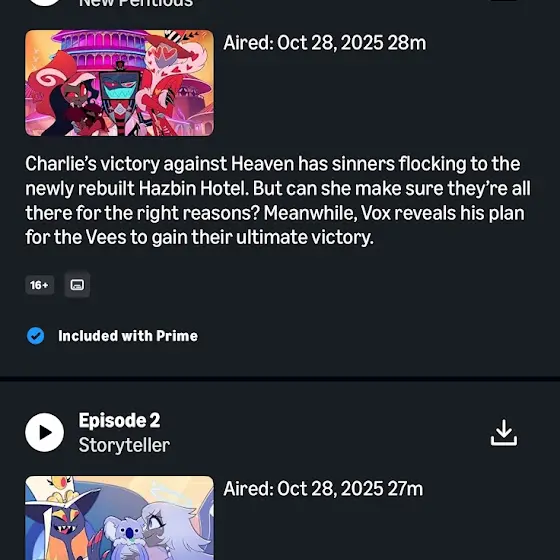The height and width of the screenshot is (560, 560).
Task: Tap the cut-off download icon of the first episode
Action: point(504,0)
